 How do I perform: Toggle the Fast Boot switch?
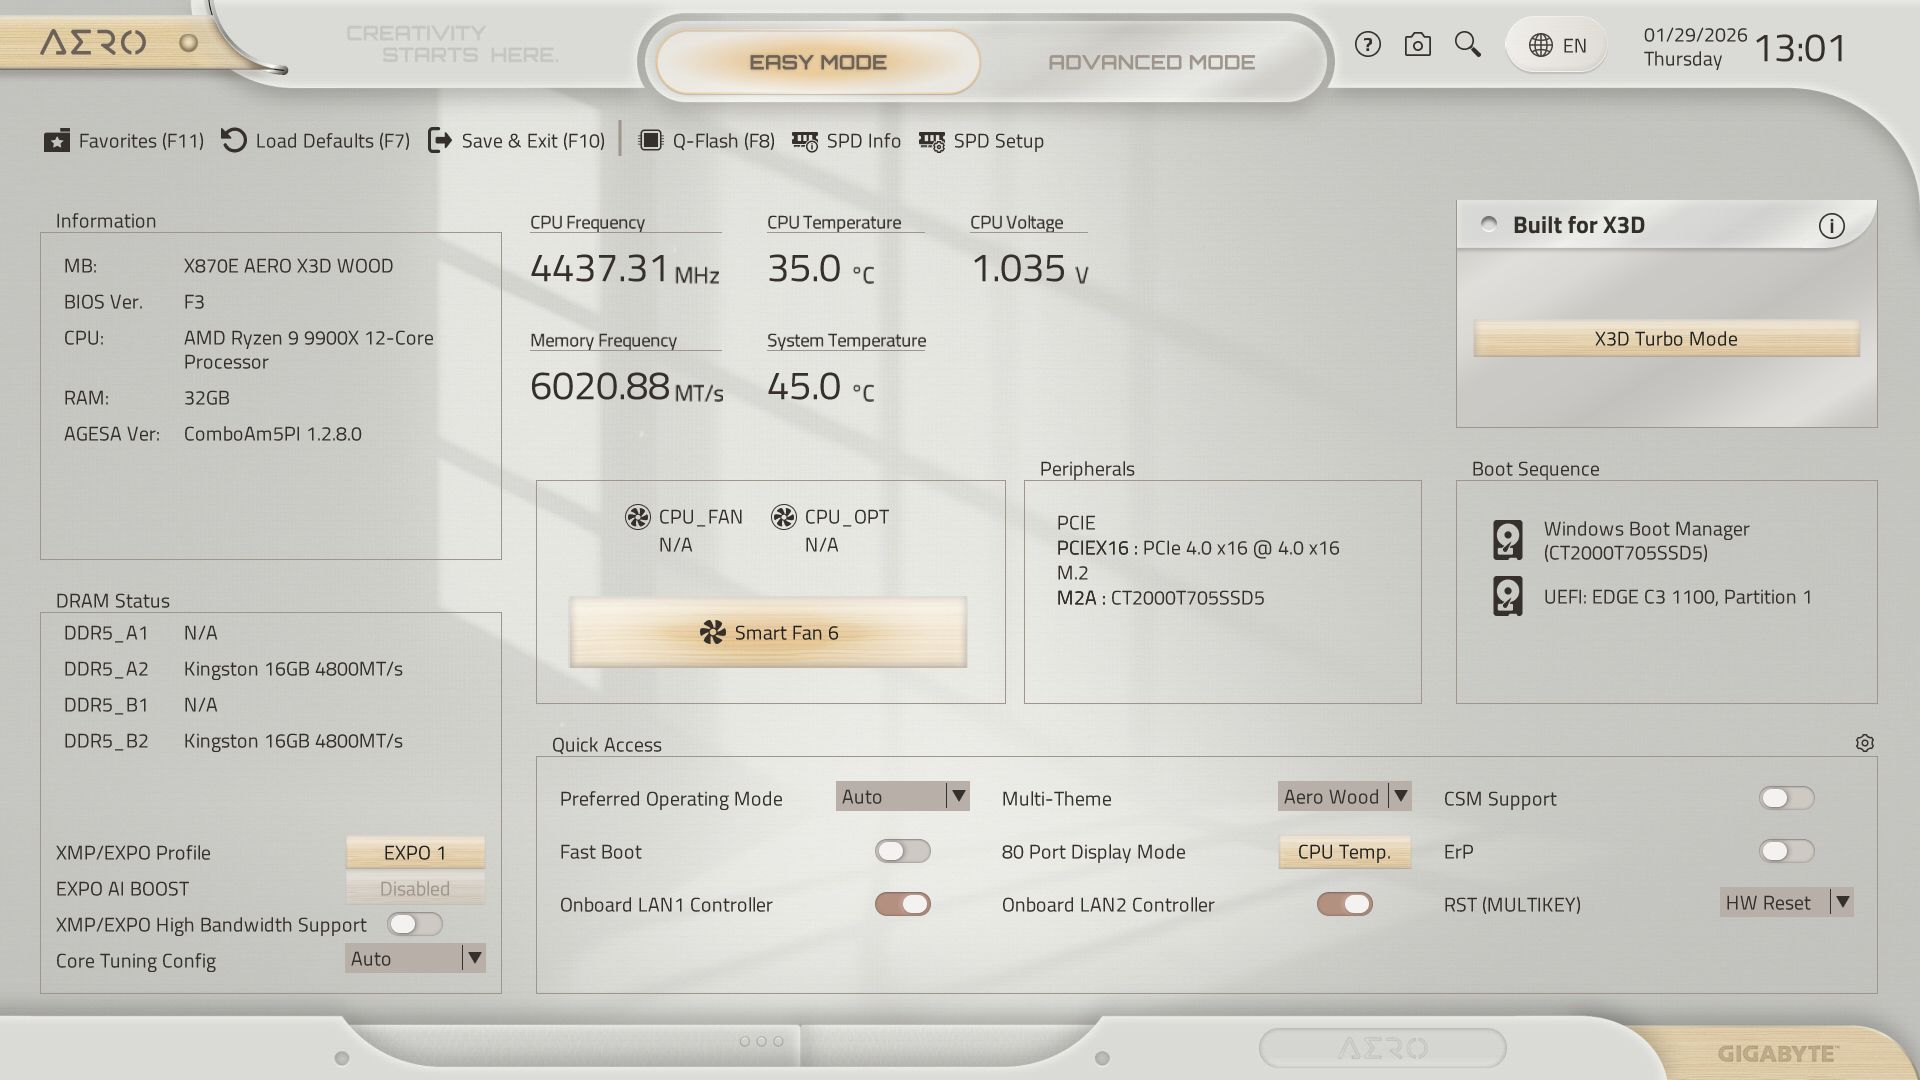click(x=902, y=851)
